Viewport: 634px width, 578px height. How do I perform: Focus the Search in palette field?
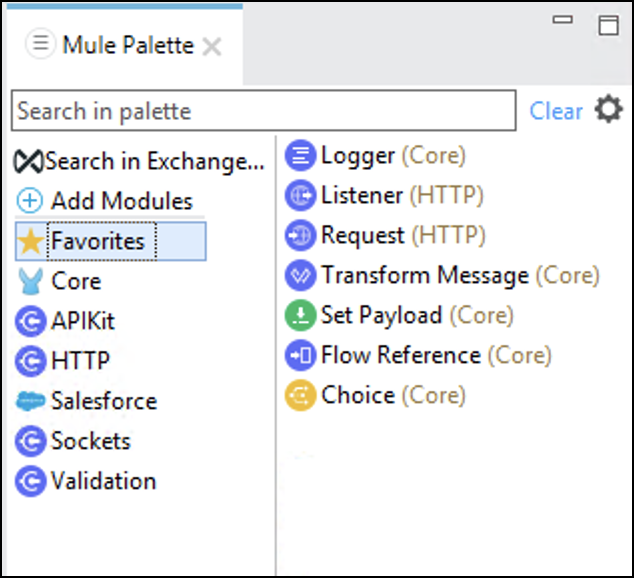(264, 110)
